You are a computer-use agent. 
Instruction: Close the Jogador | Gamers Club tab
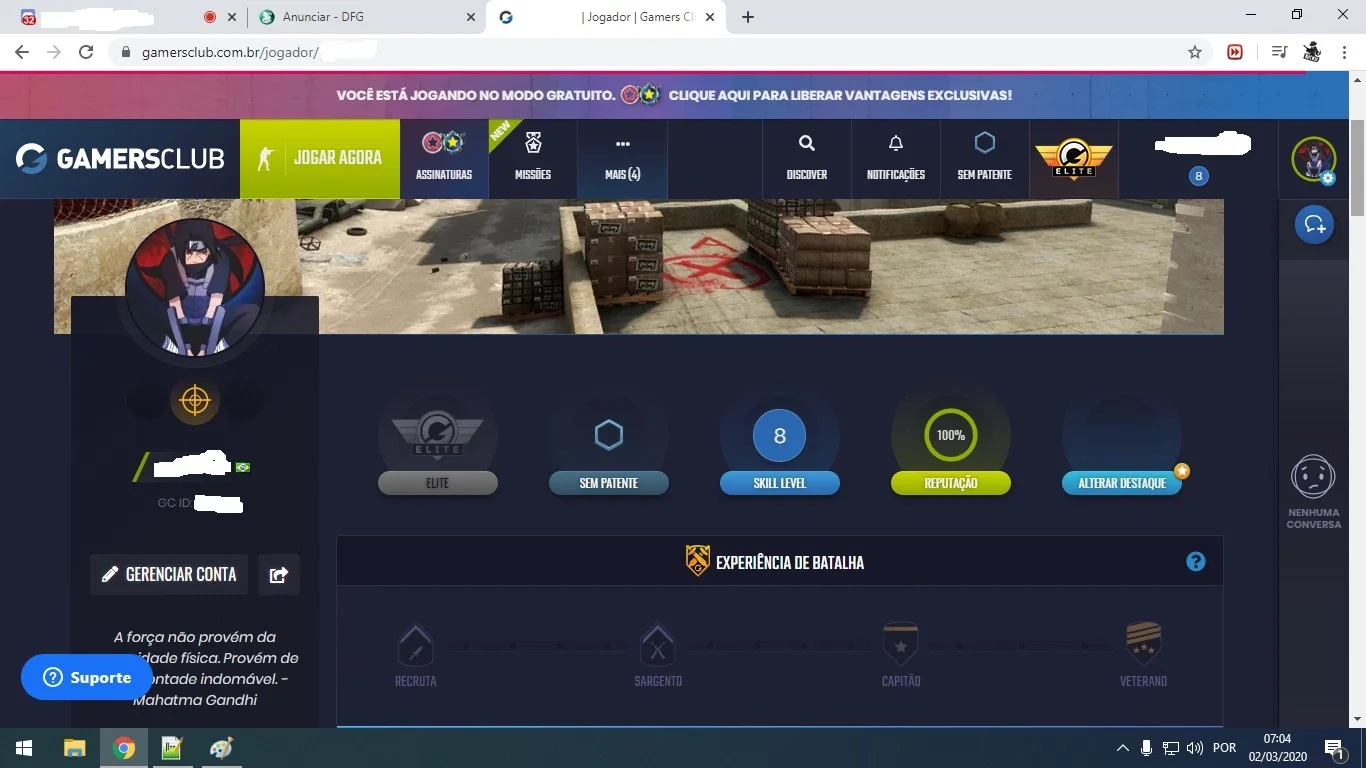(x=710, y=17)
